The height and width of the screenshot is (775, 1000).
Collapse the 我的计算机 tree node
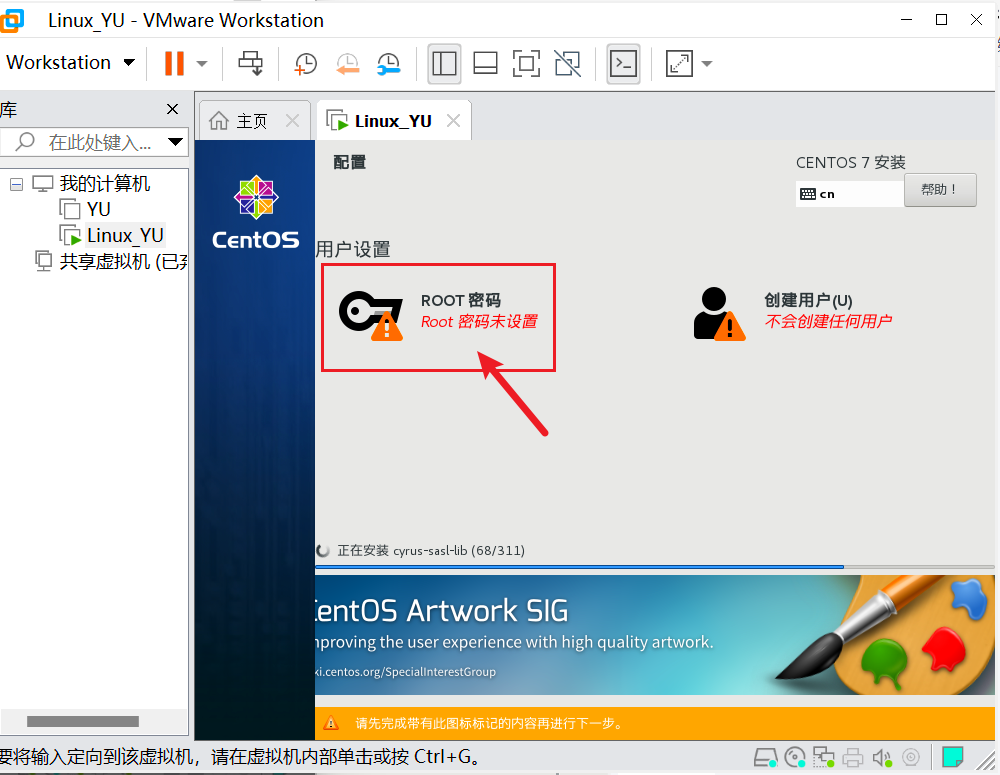click(17, 184)
